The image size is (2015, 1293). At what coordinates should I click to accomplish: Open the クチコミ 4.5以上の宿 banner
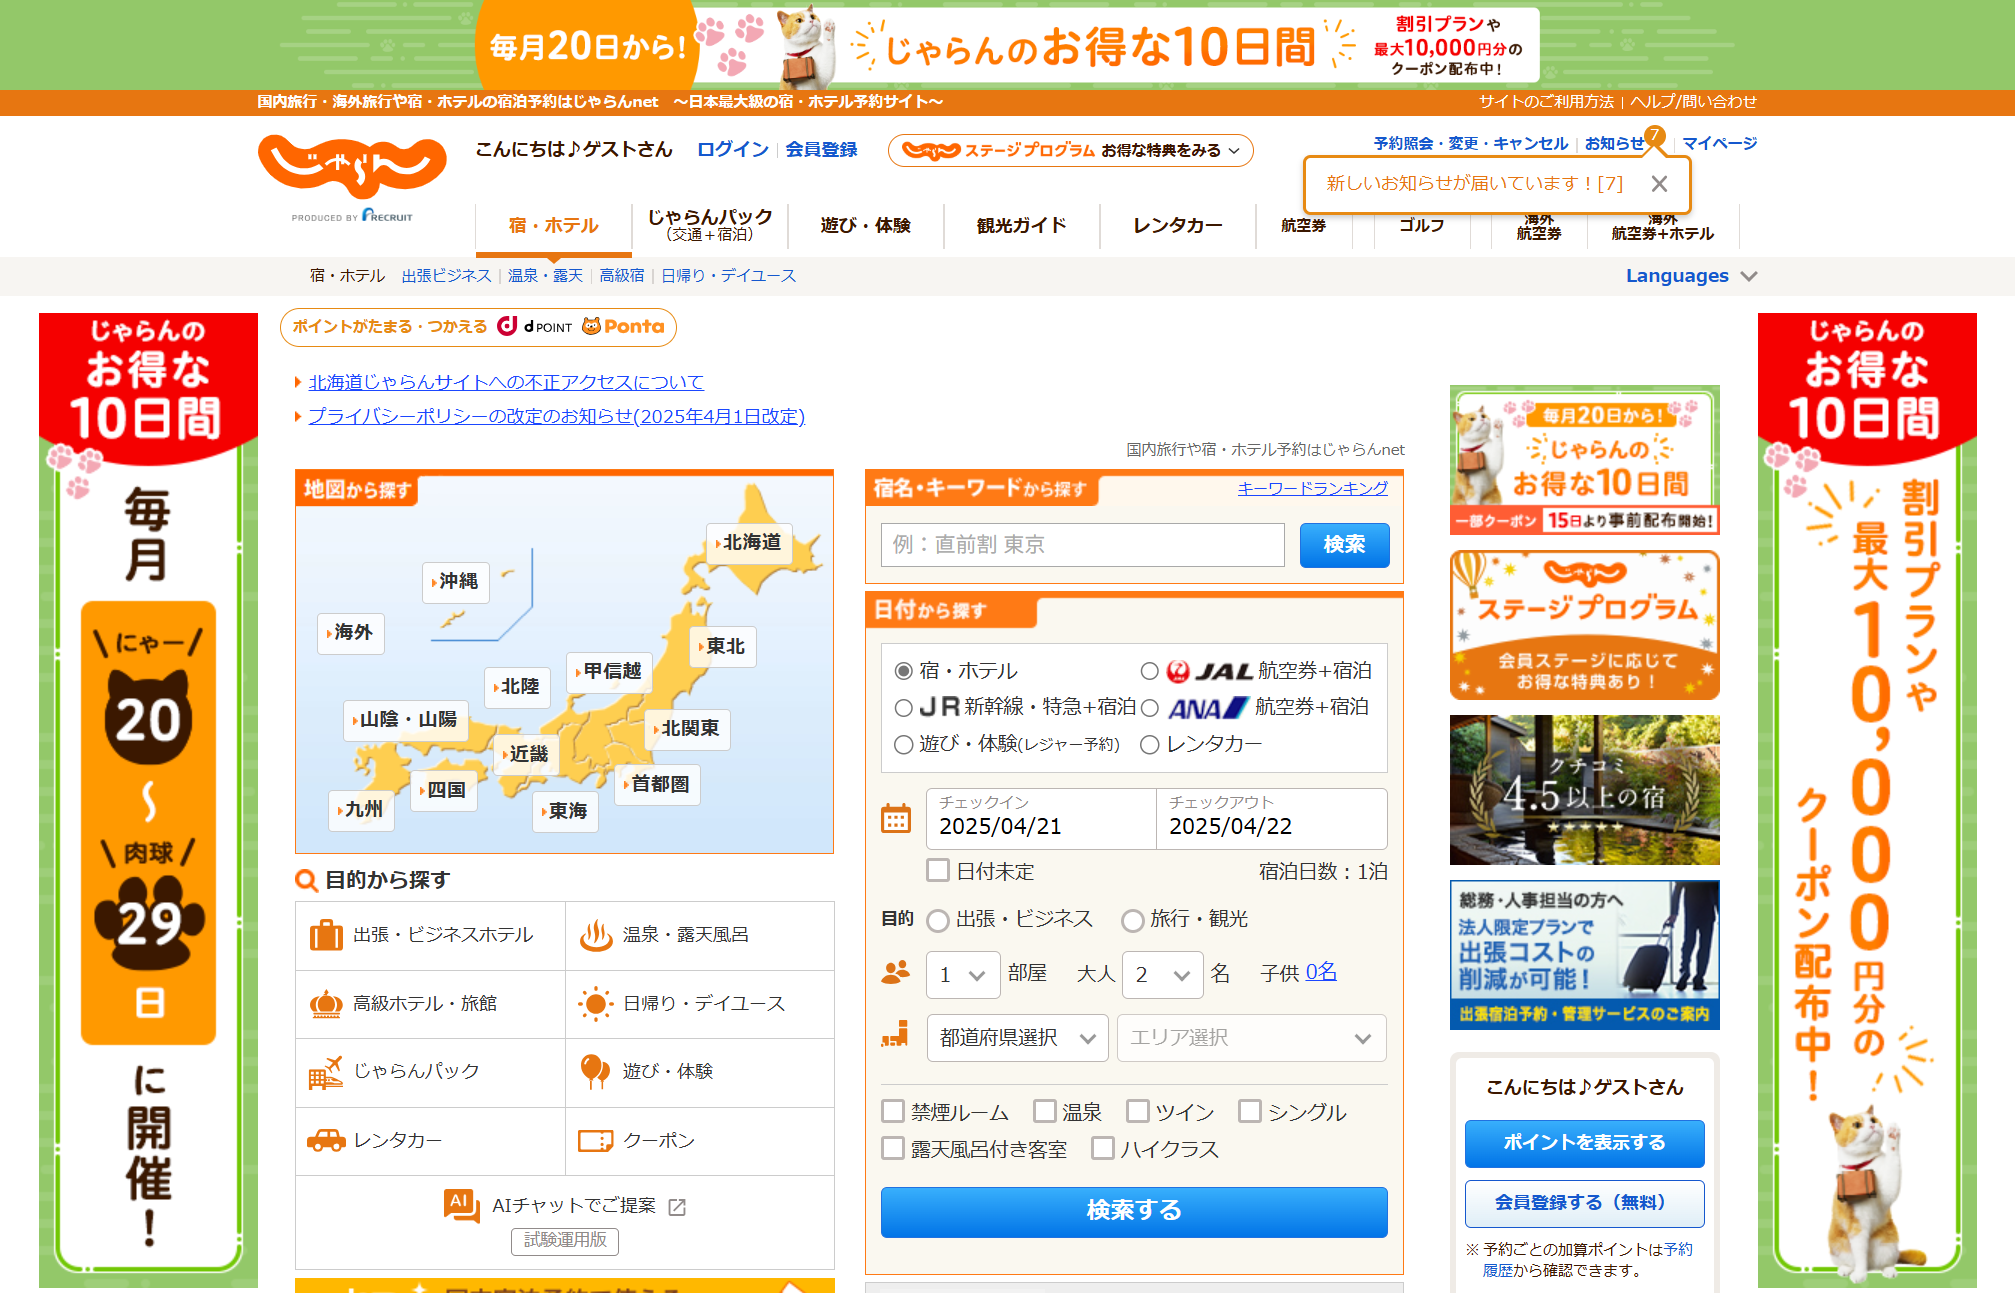pos(1584,789)
